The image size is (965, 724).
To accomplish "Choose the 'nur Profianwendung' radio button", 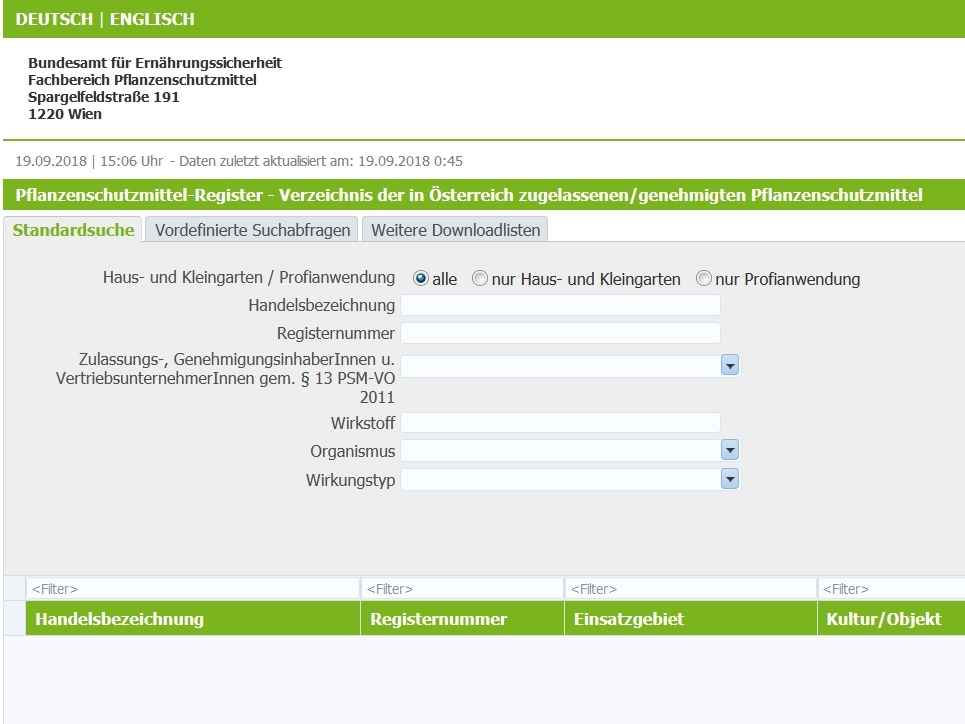I will [704, 279].
